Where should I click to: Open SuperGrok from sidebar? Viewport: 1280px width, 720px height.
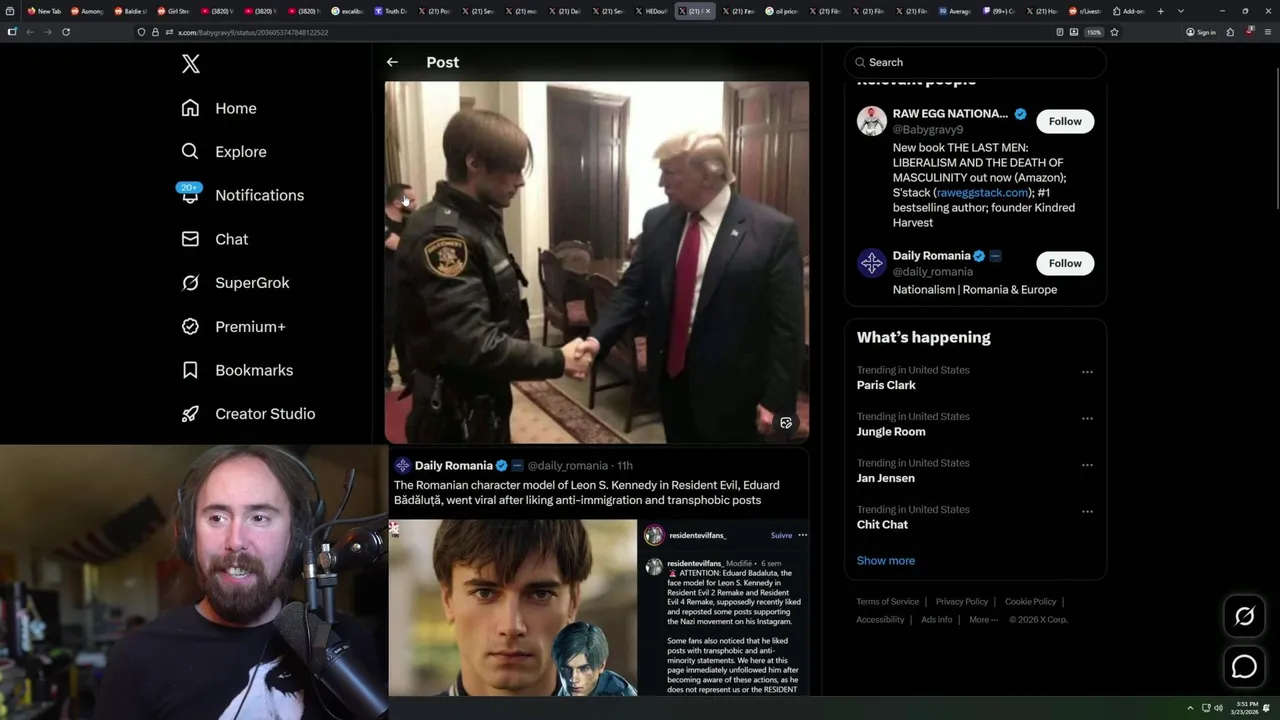click(235, 283)
